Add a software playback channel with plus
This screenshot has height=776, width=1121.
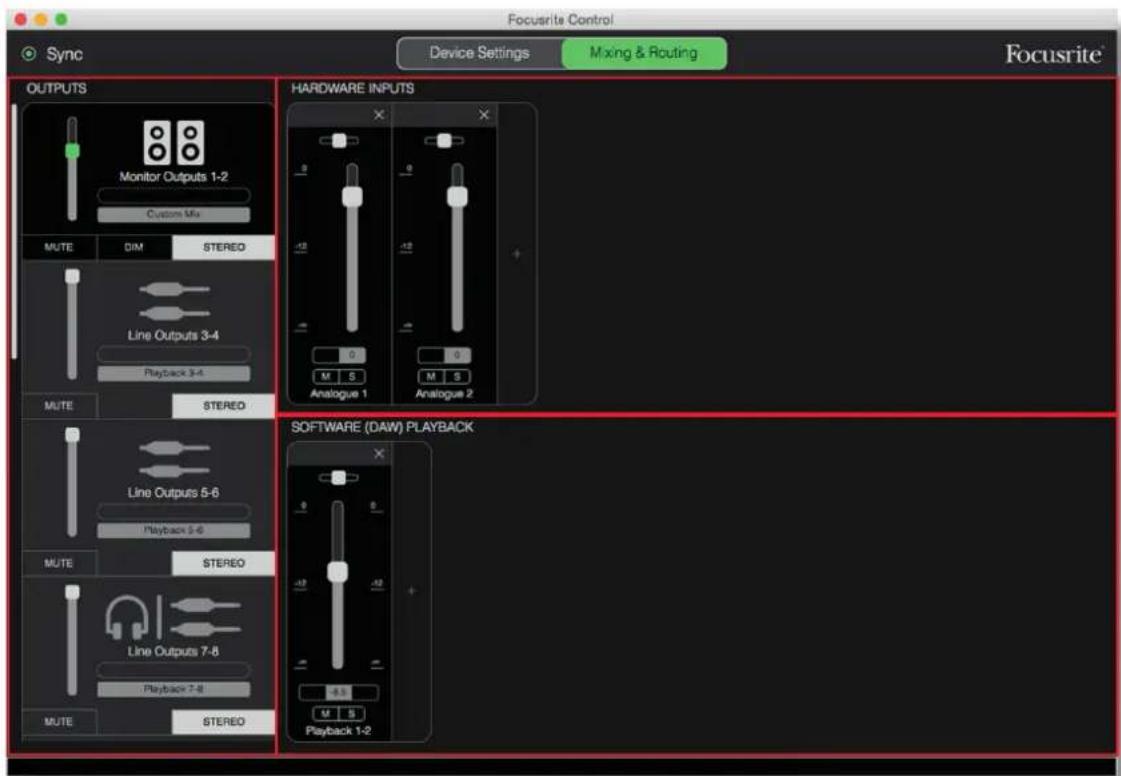click(411, 591)
